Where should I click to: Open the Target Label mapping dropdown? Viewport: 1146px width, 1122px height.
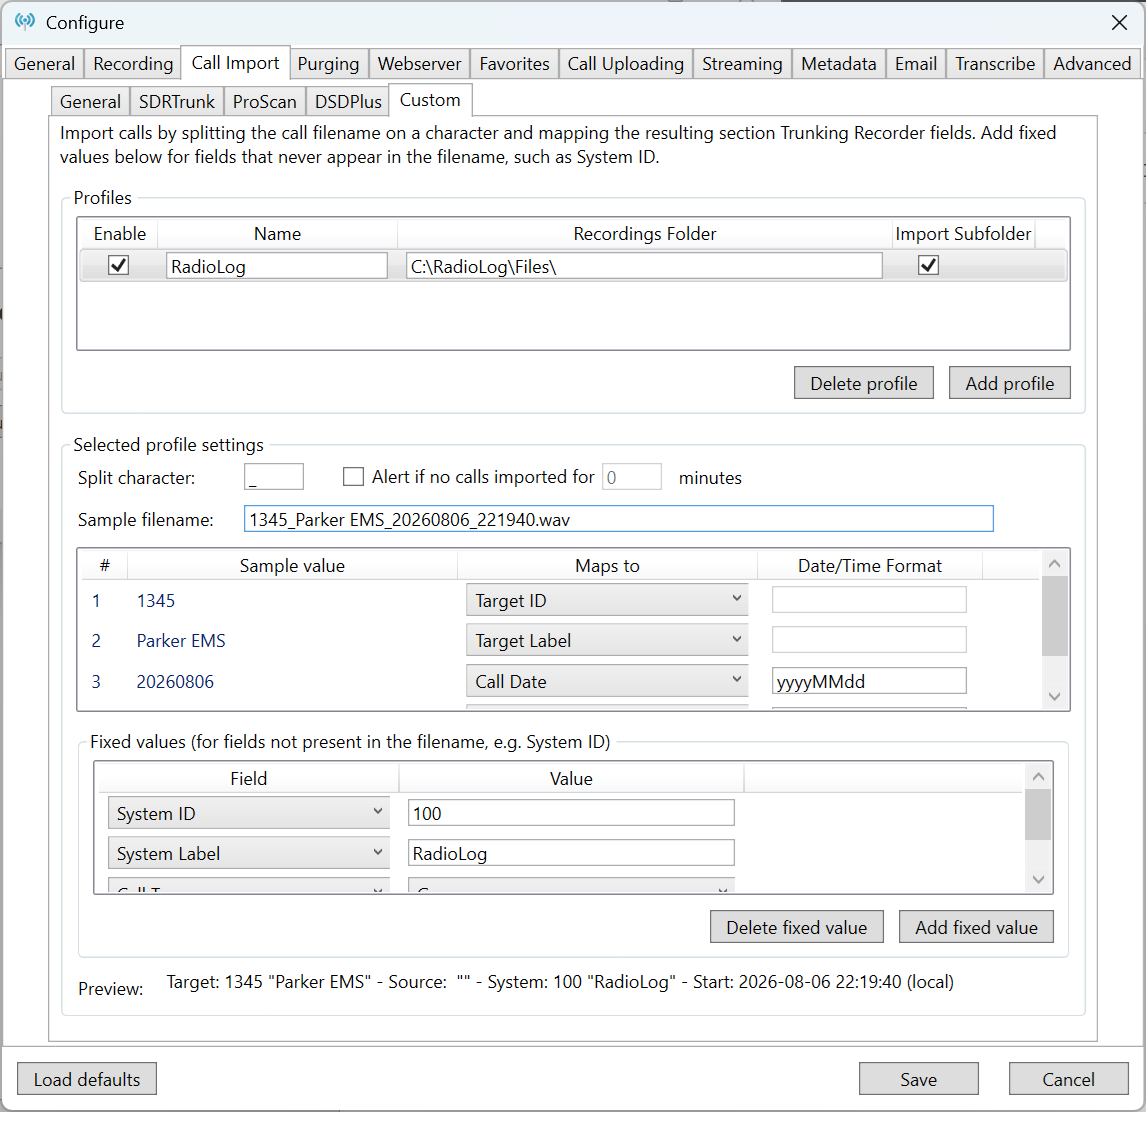(x=607, y=640)
